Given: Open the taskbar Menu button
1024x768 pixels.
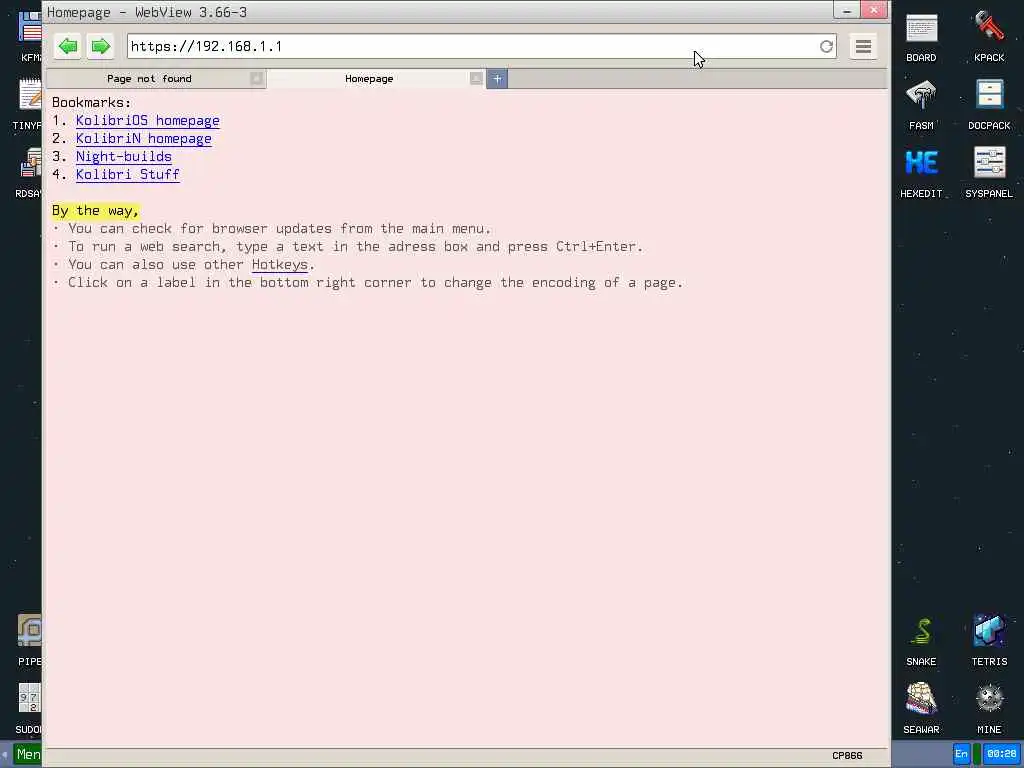Looking at the screenshot, I should click(x=27, y=755).
